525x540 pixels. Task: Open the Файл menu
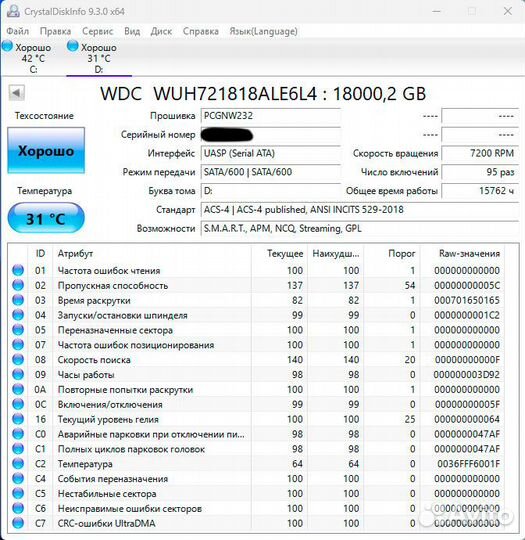(18, 31)
